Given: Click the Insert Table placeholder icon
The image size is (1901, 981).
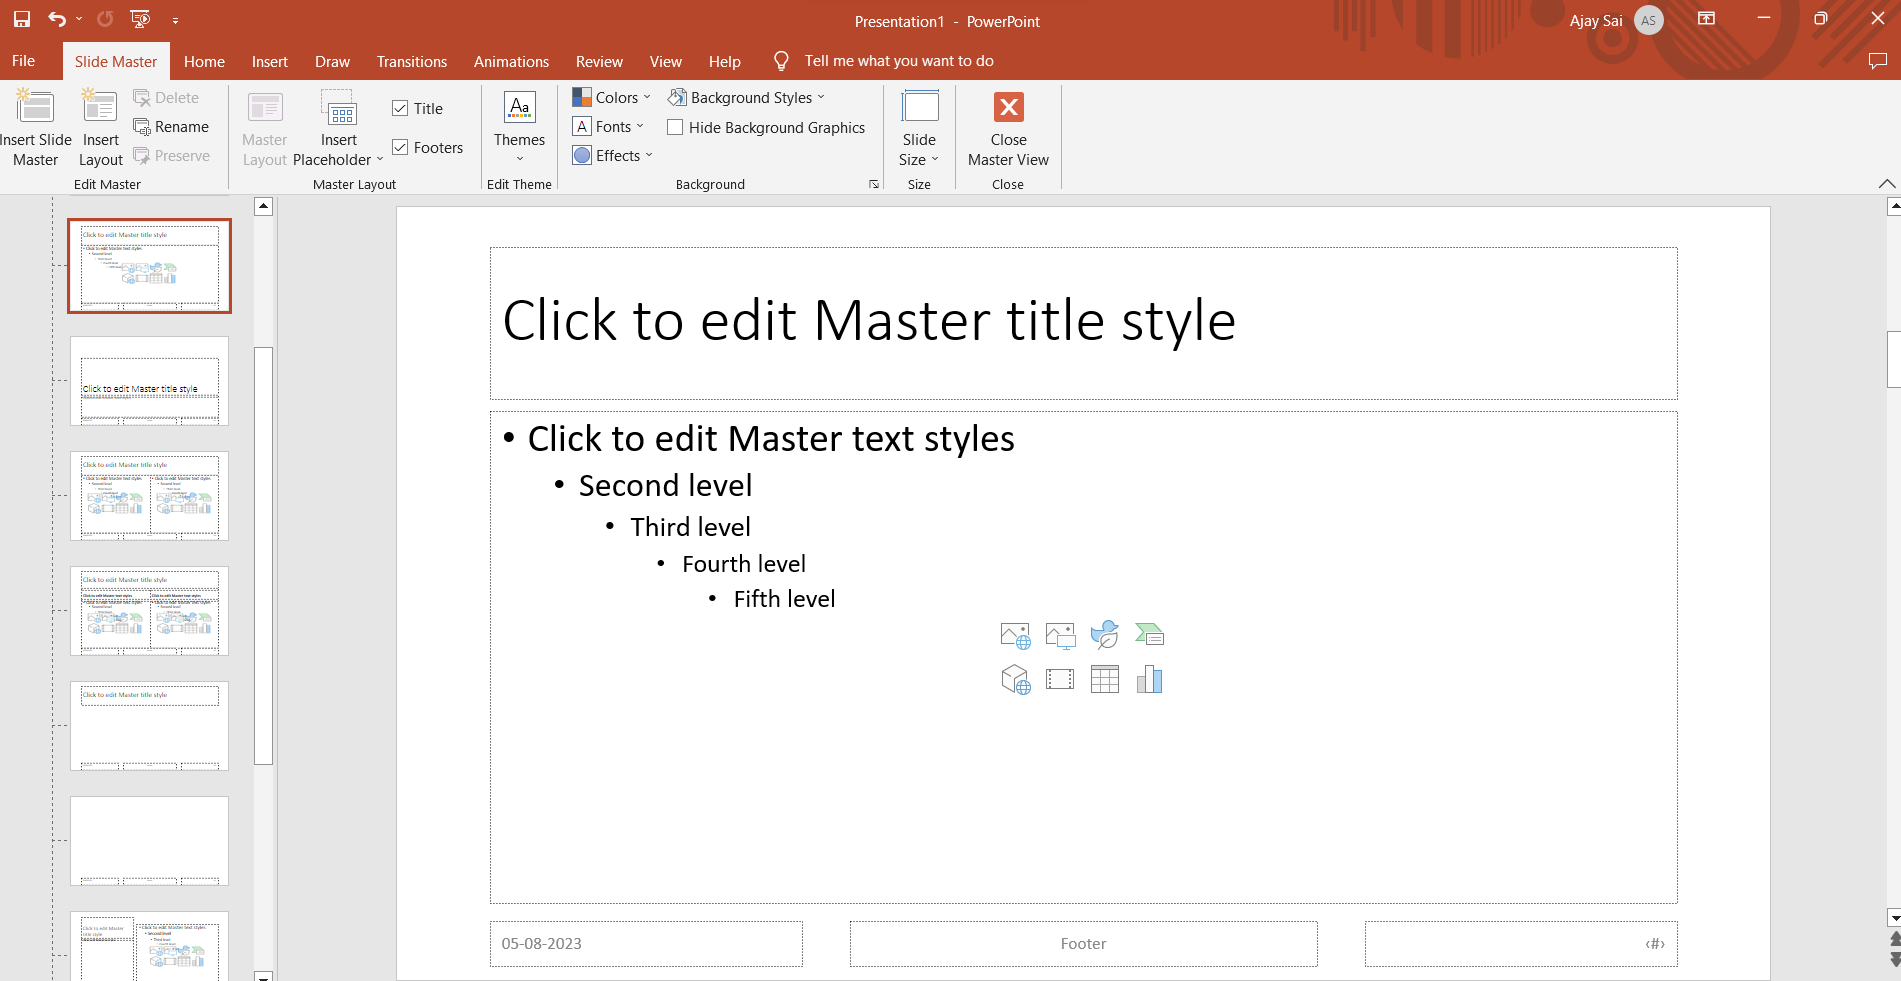Looking at the screenshot, I should pos(1104,680).
